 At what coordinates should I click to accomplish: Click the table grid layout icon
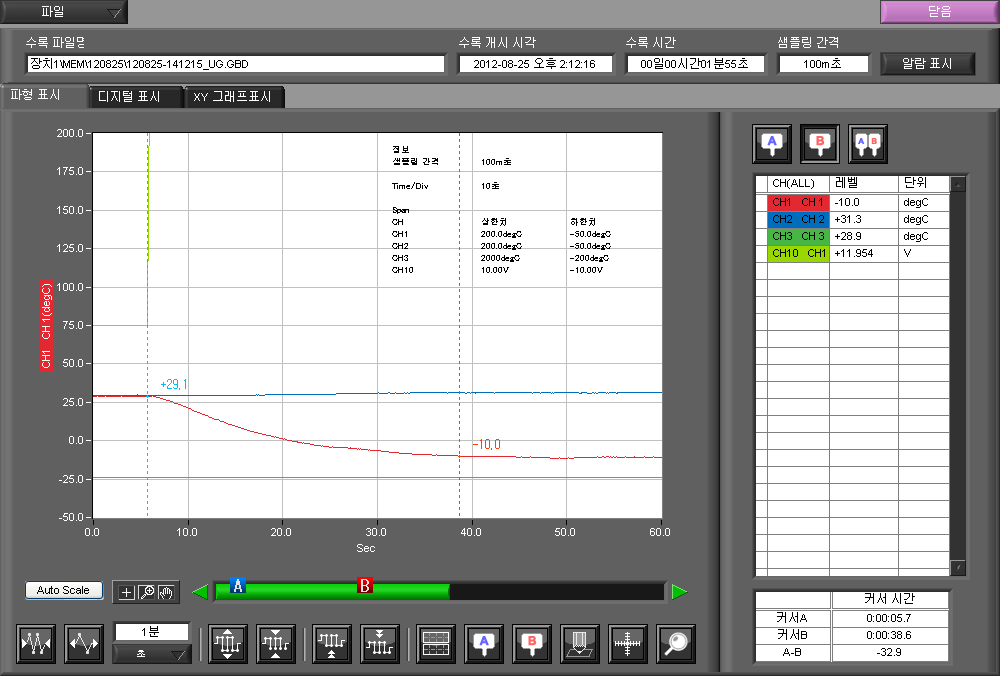tap(436, 645)
